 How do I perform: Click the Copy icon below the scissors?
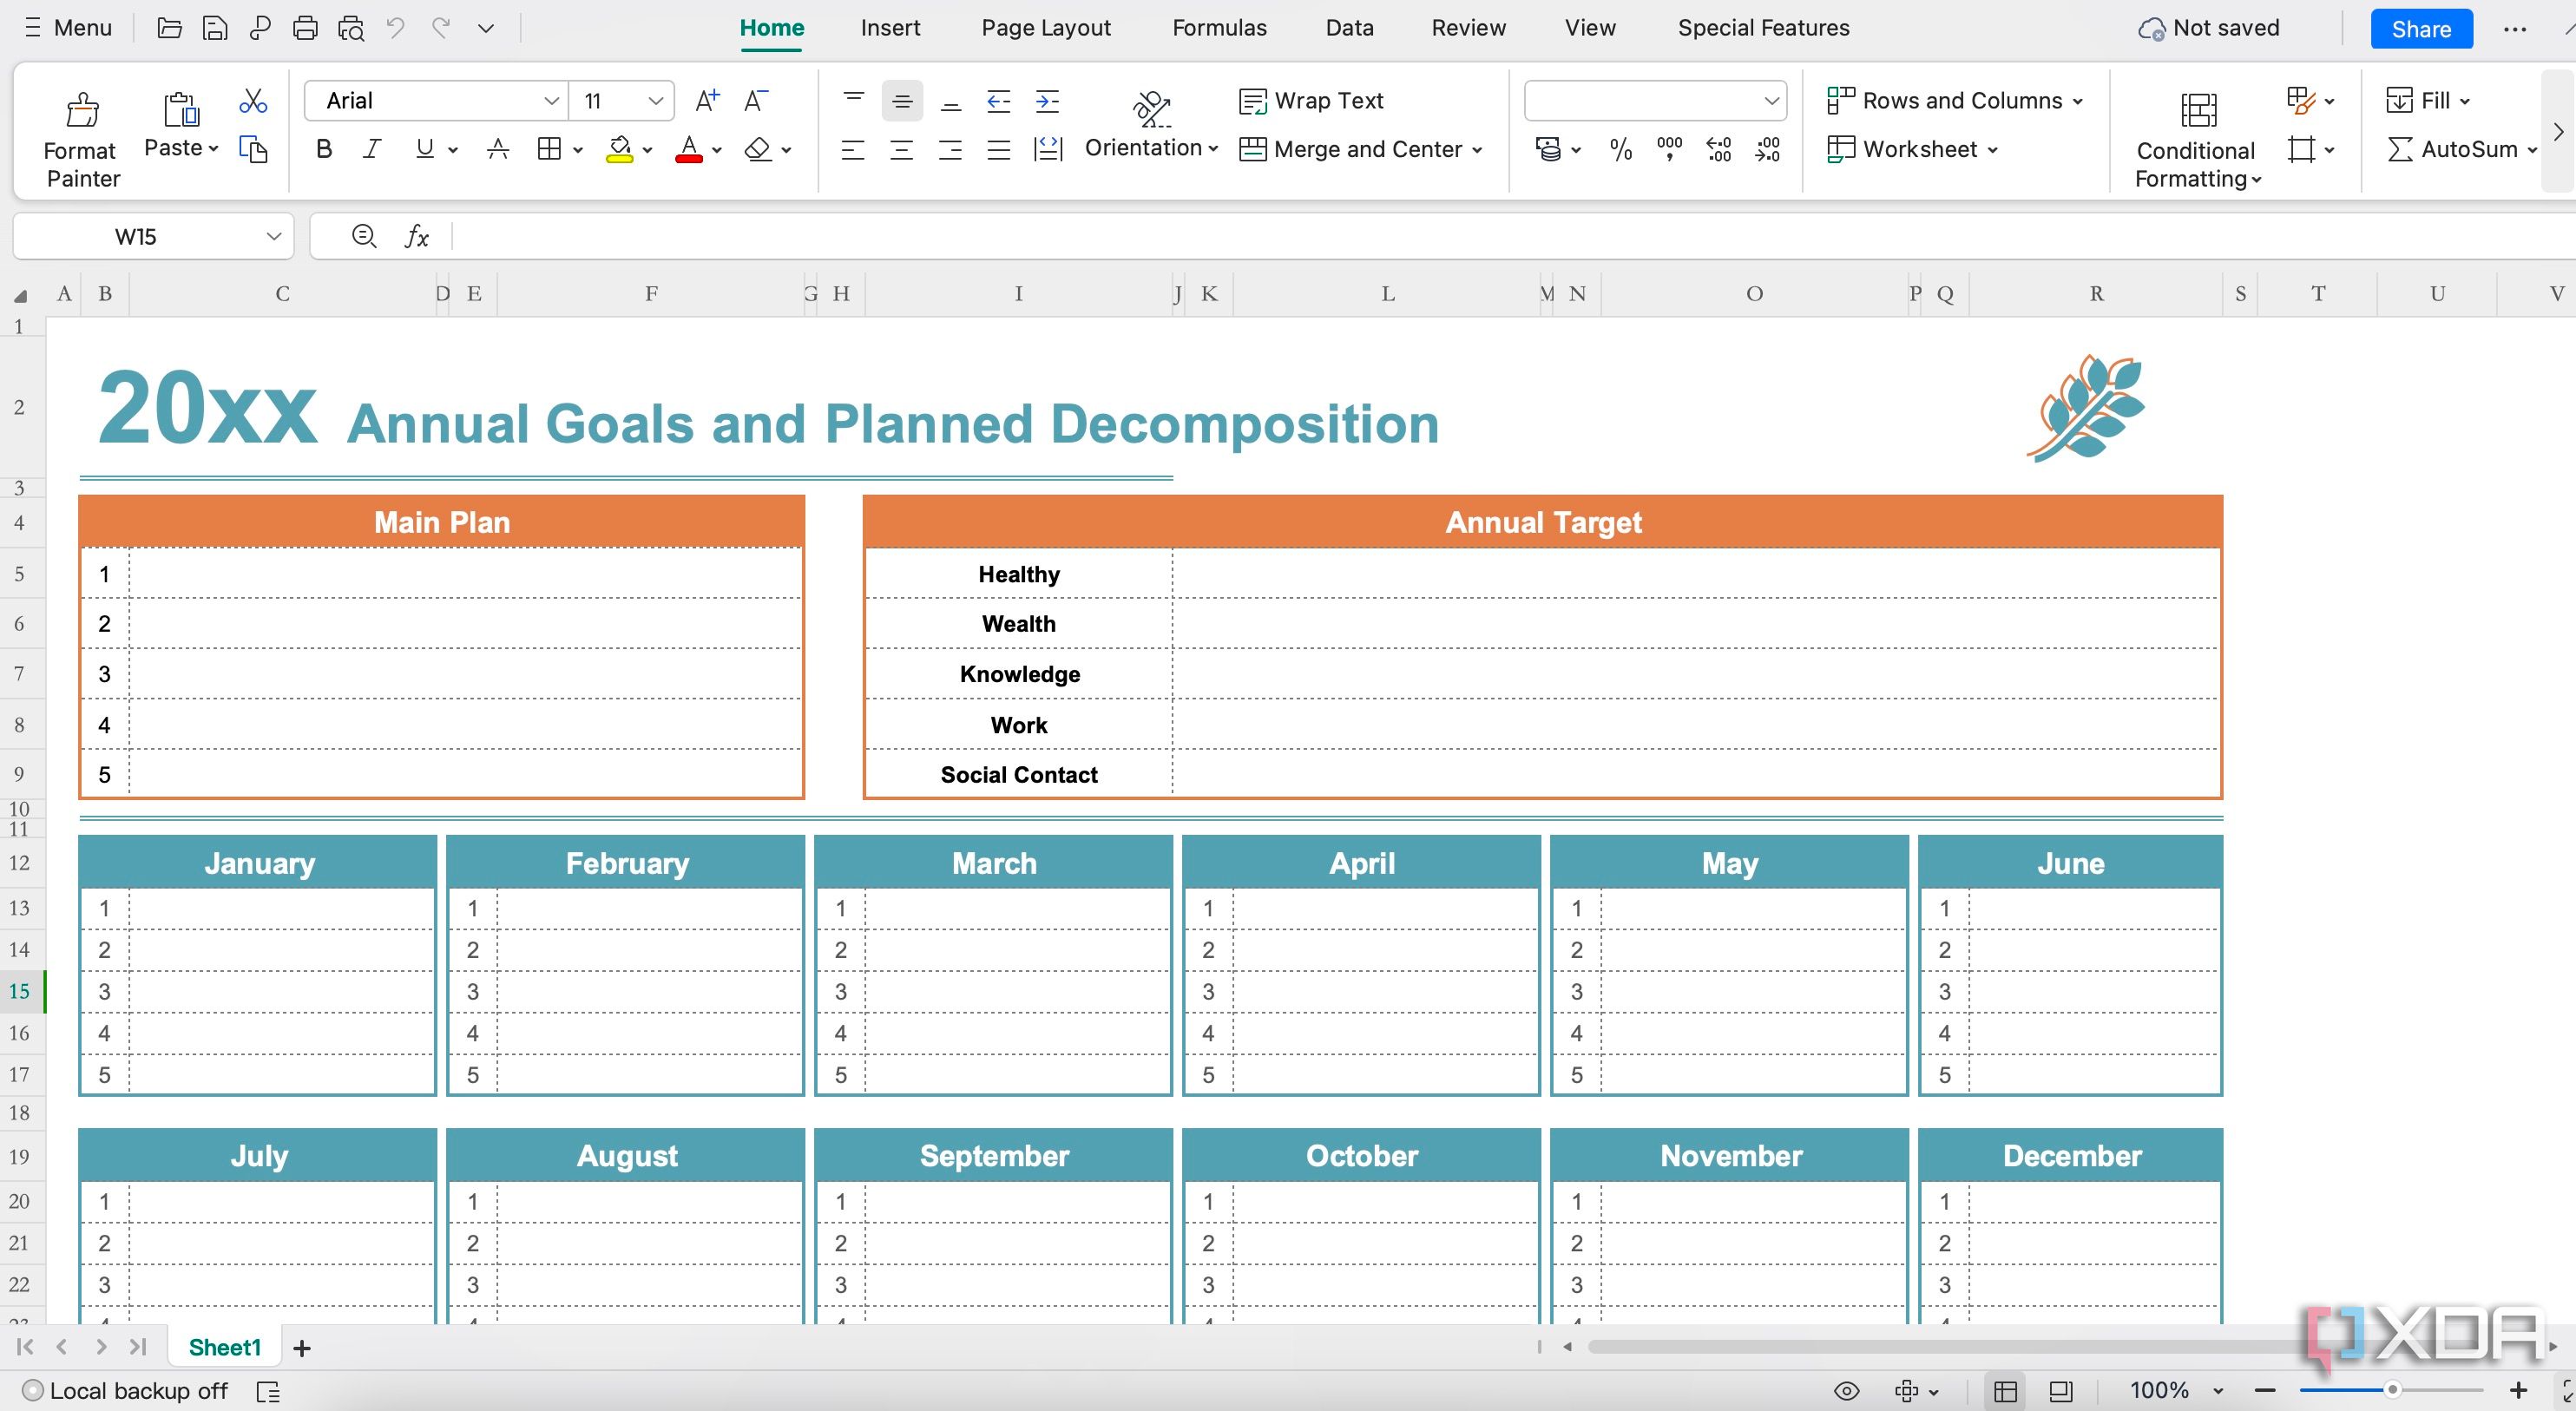[253, 149]
